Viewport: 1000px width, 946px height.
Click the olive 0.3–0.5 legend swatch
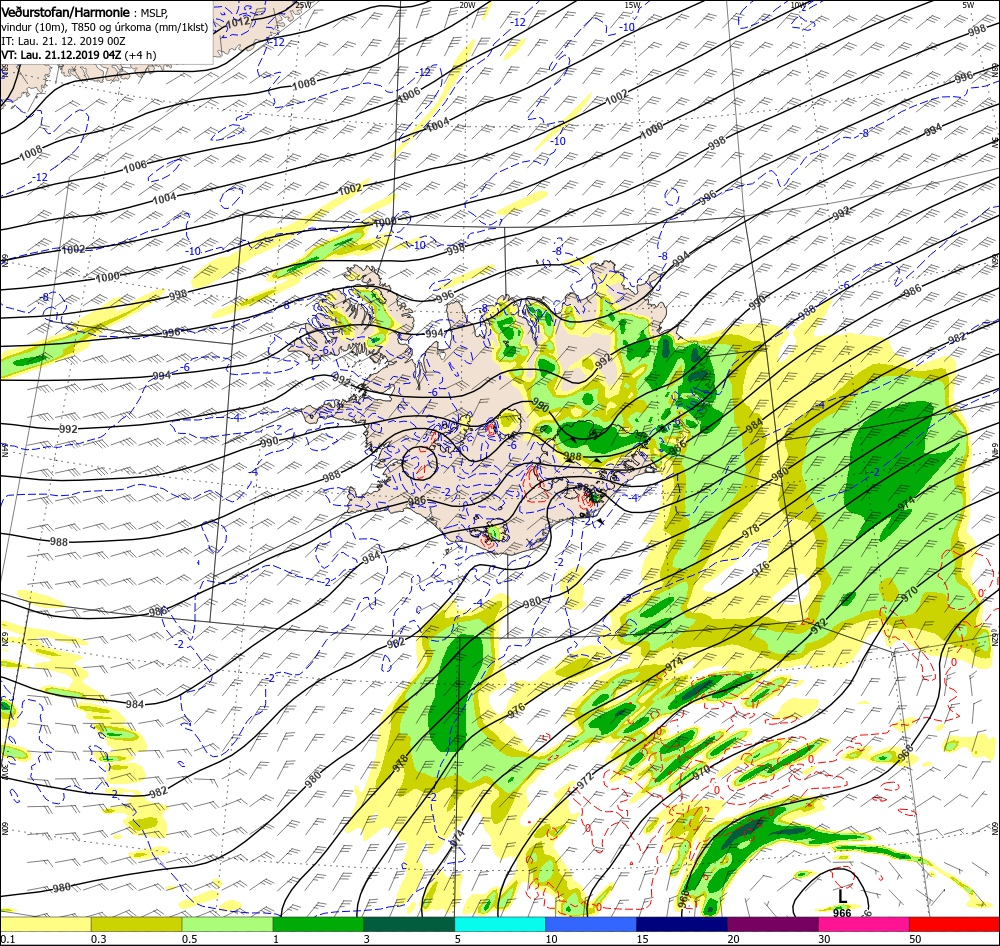[136, 923]
